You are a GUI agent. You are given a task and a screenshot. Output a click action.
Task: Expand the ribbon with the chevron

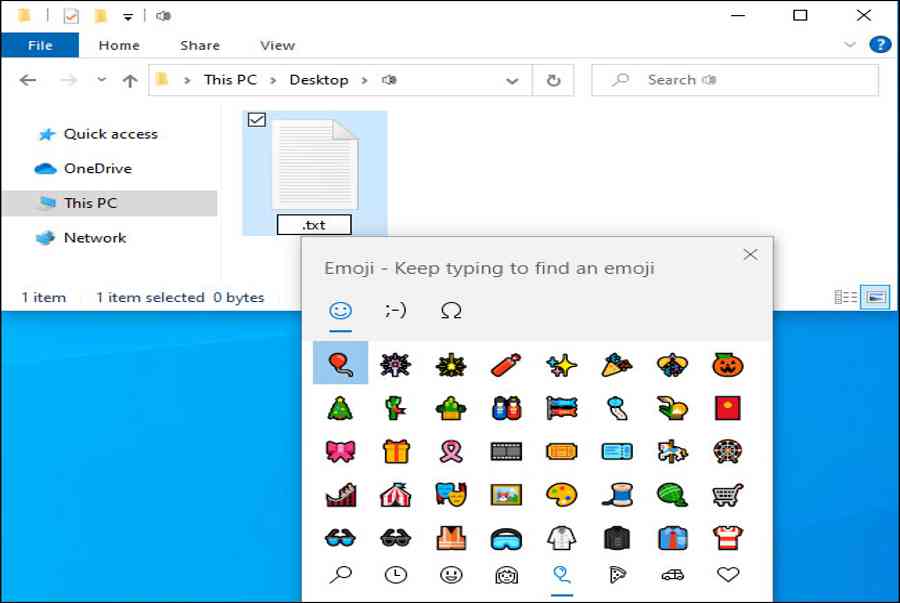point(850,45)
